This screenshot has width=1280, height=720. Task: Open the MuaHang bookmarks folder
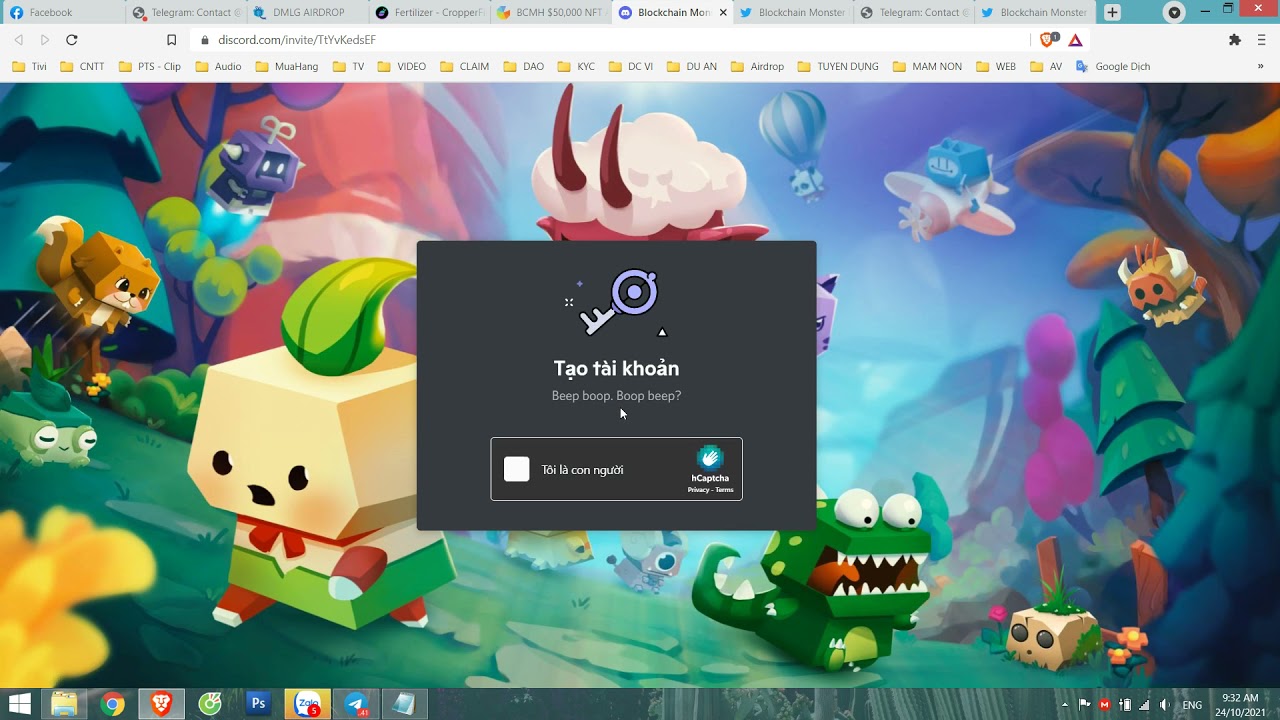click(x=288, y=67)
